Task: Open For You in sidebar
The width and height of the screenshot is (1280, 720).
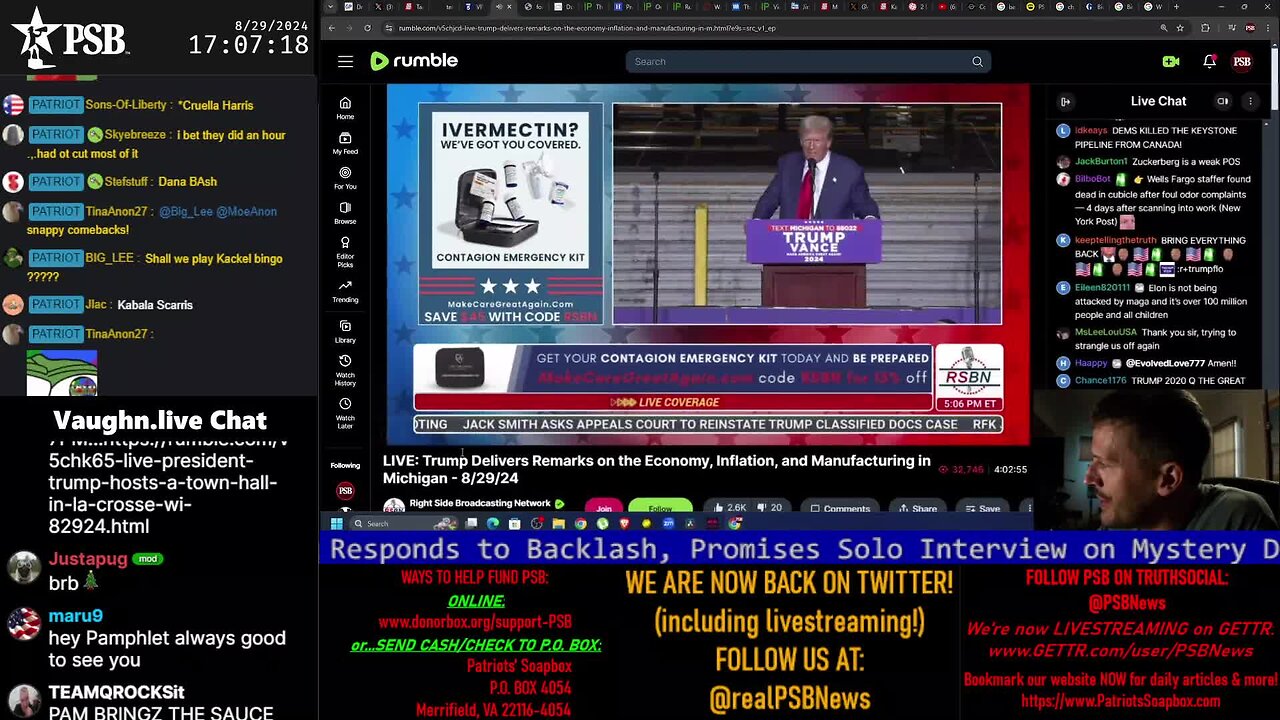Action: click(345, 178)
